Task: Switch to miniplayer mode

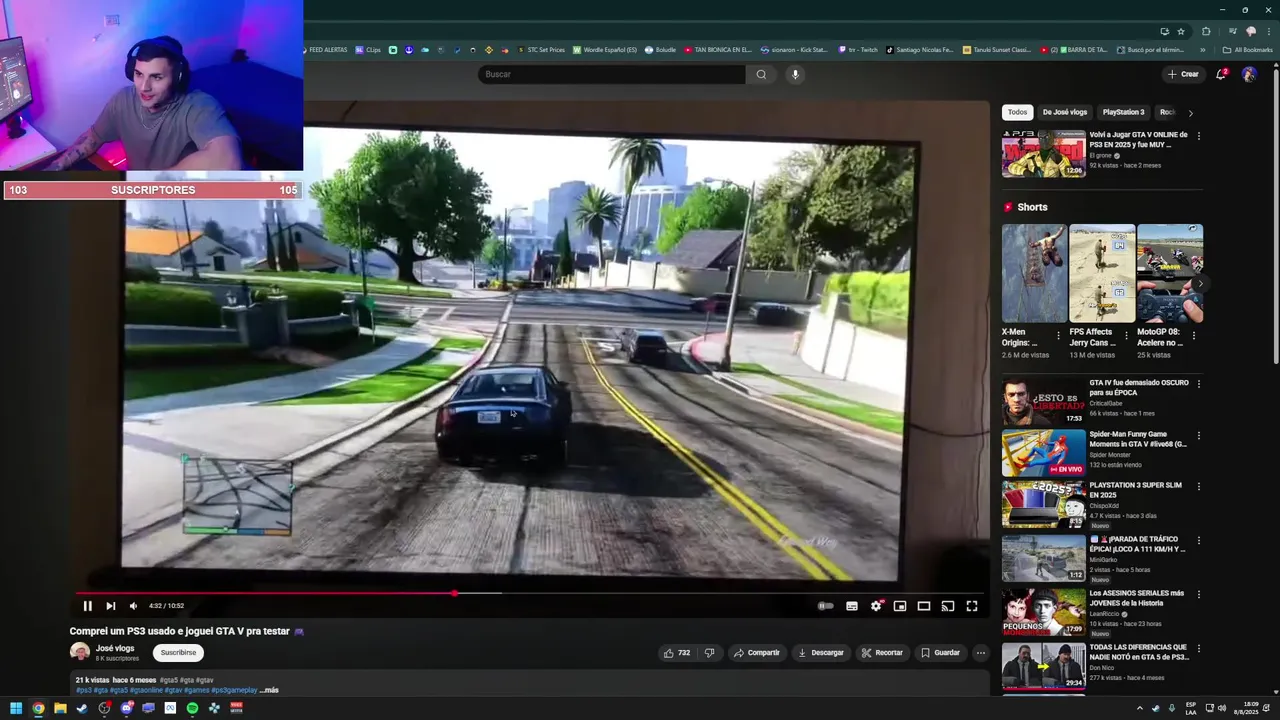Action: (x=900, y=606)
